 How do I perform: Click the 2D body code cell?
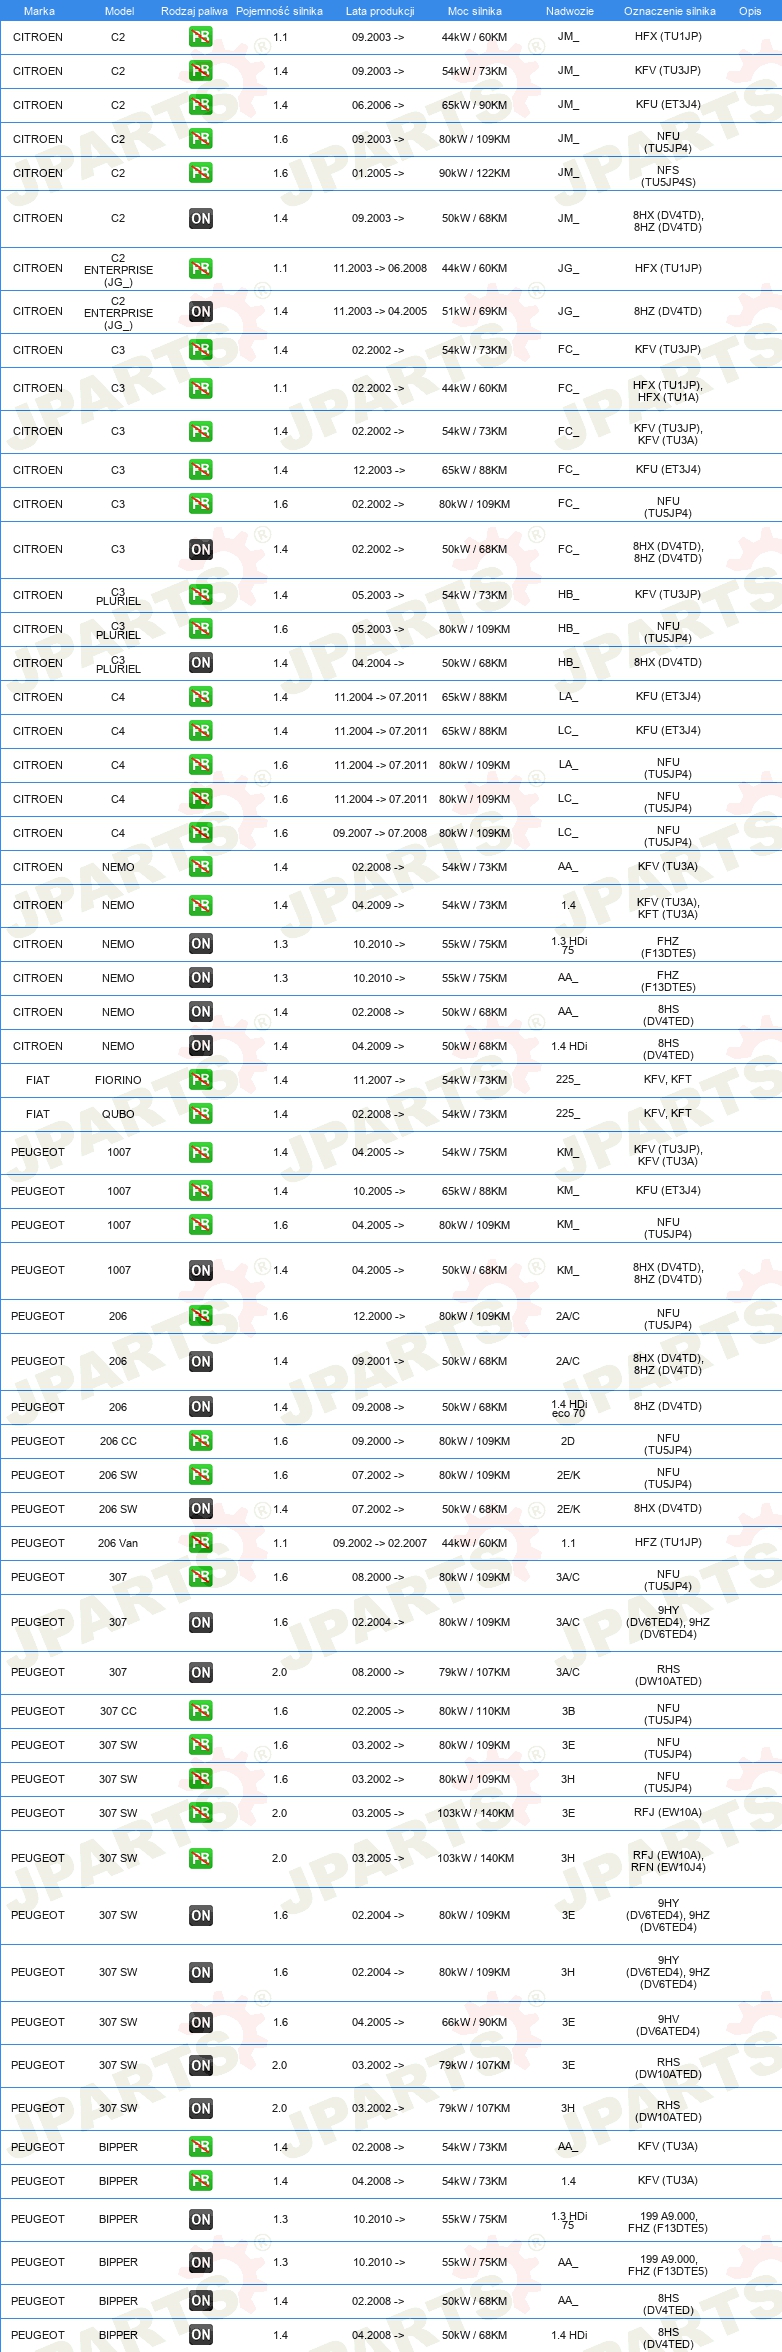[568, 1441]
